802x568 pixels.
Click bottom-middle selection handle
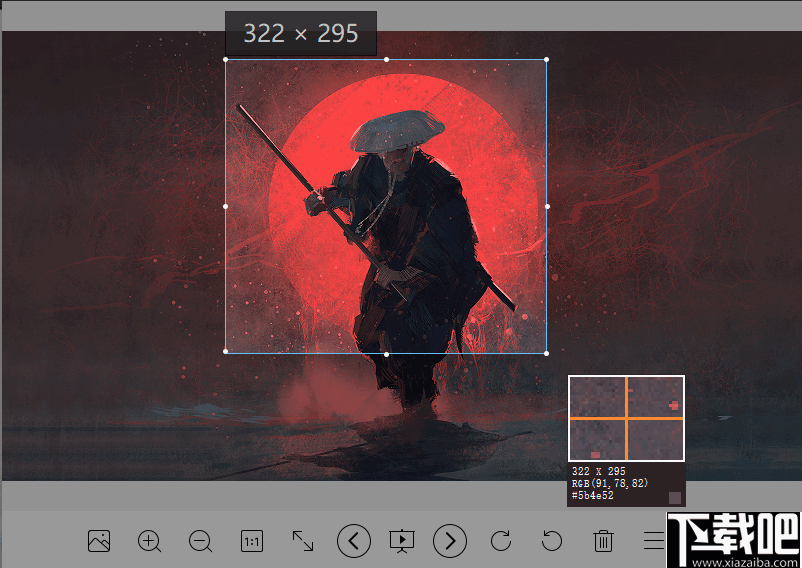click(x=386, y=354)
